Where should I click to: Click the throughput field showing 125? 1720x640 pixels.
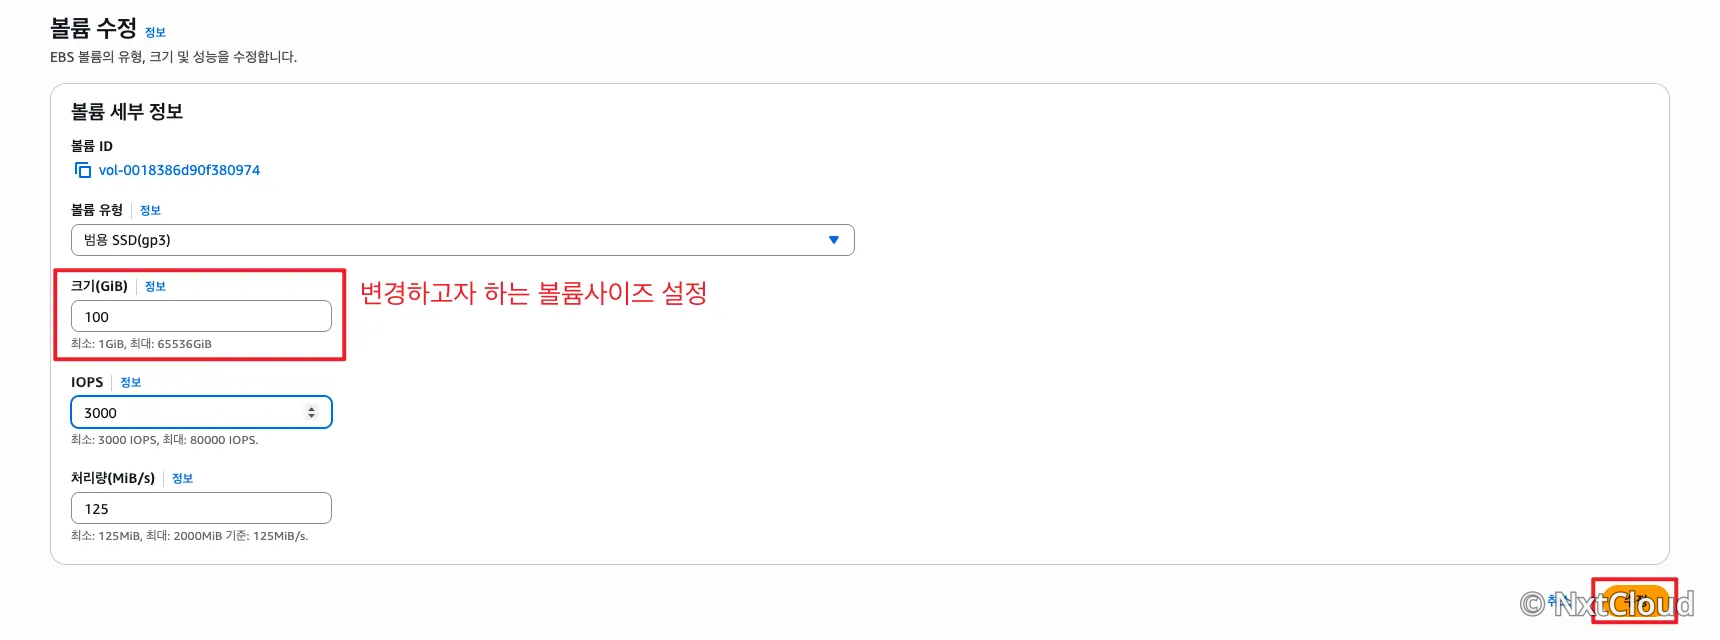point(201,508)
